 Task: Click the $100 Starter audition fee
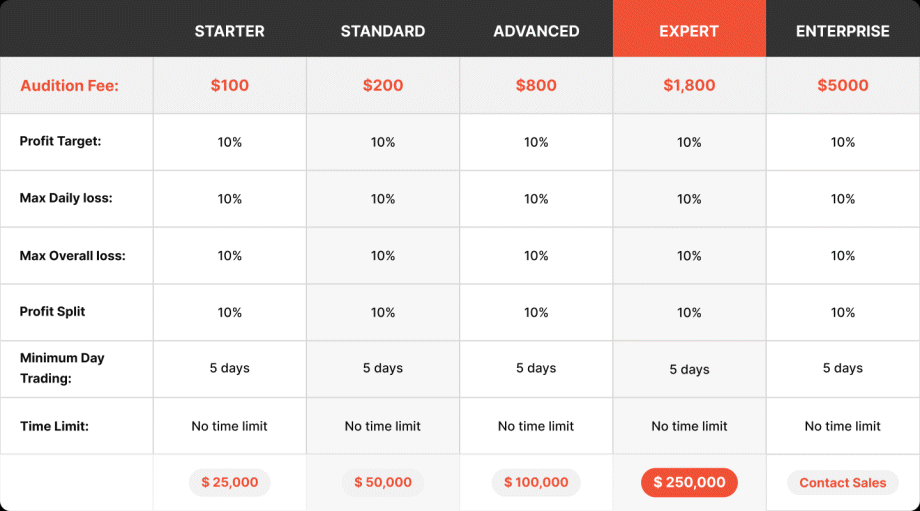pyautogui.click(x=229, y=86)
